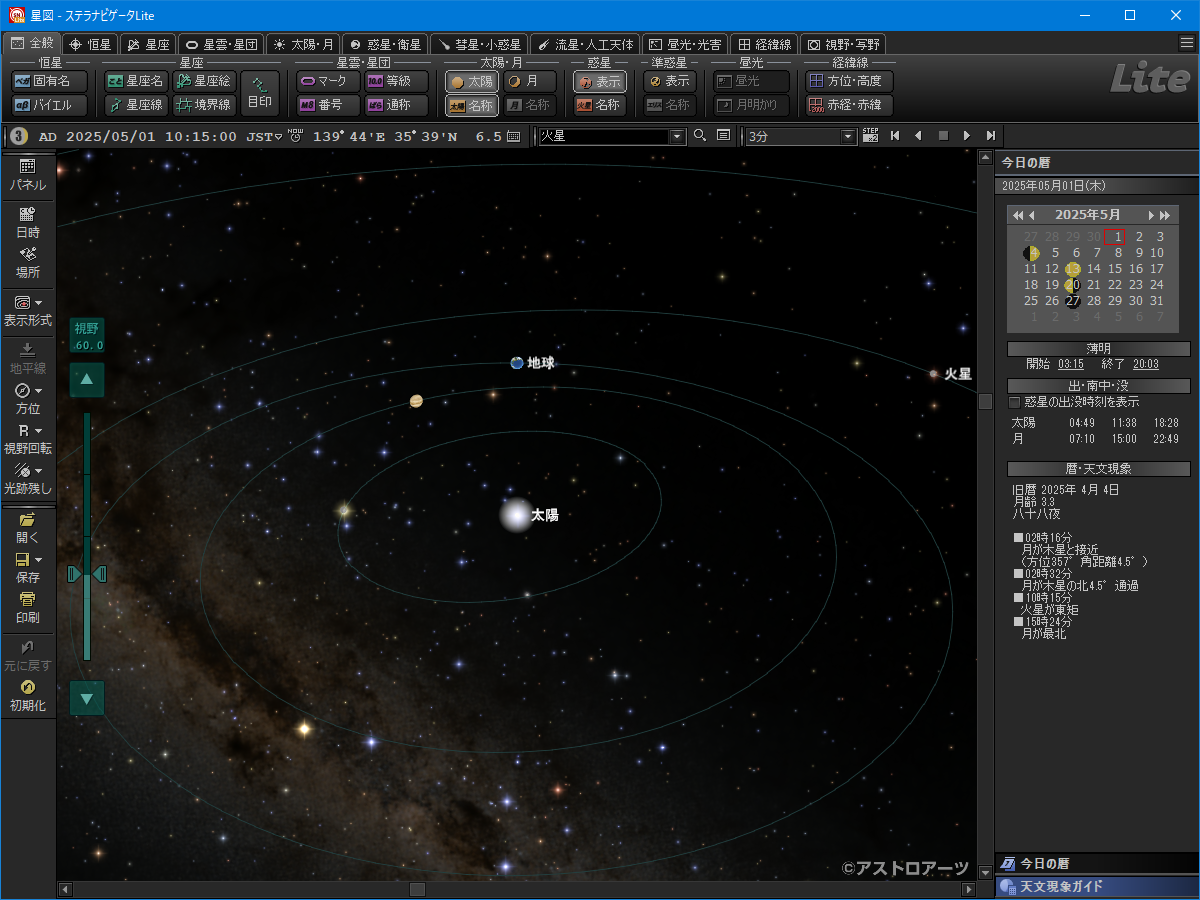This screenshot has height=900, width=1200.
Task: Open the 日時 date-time settings
Action: [x=27, y=222]
